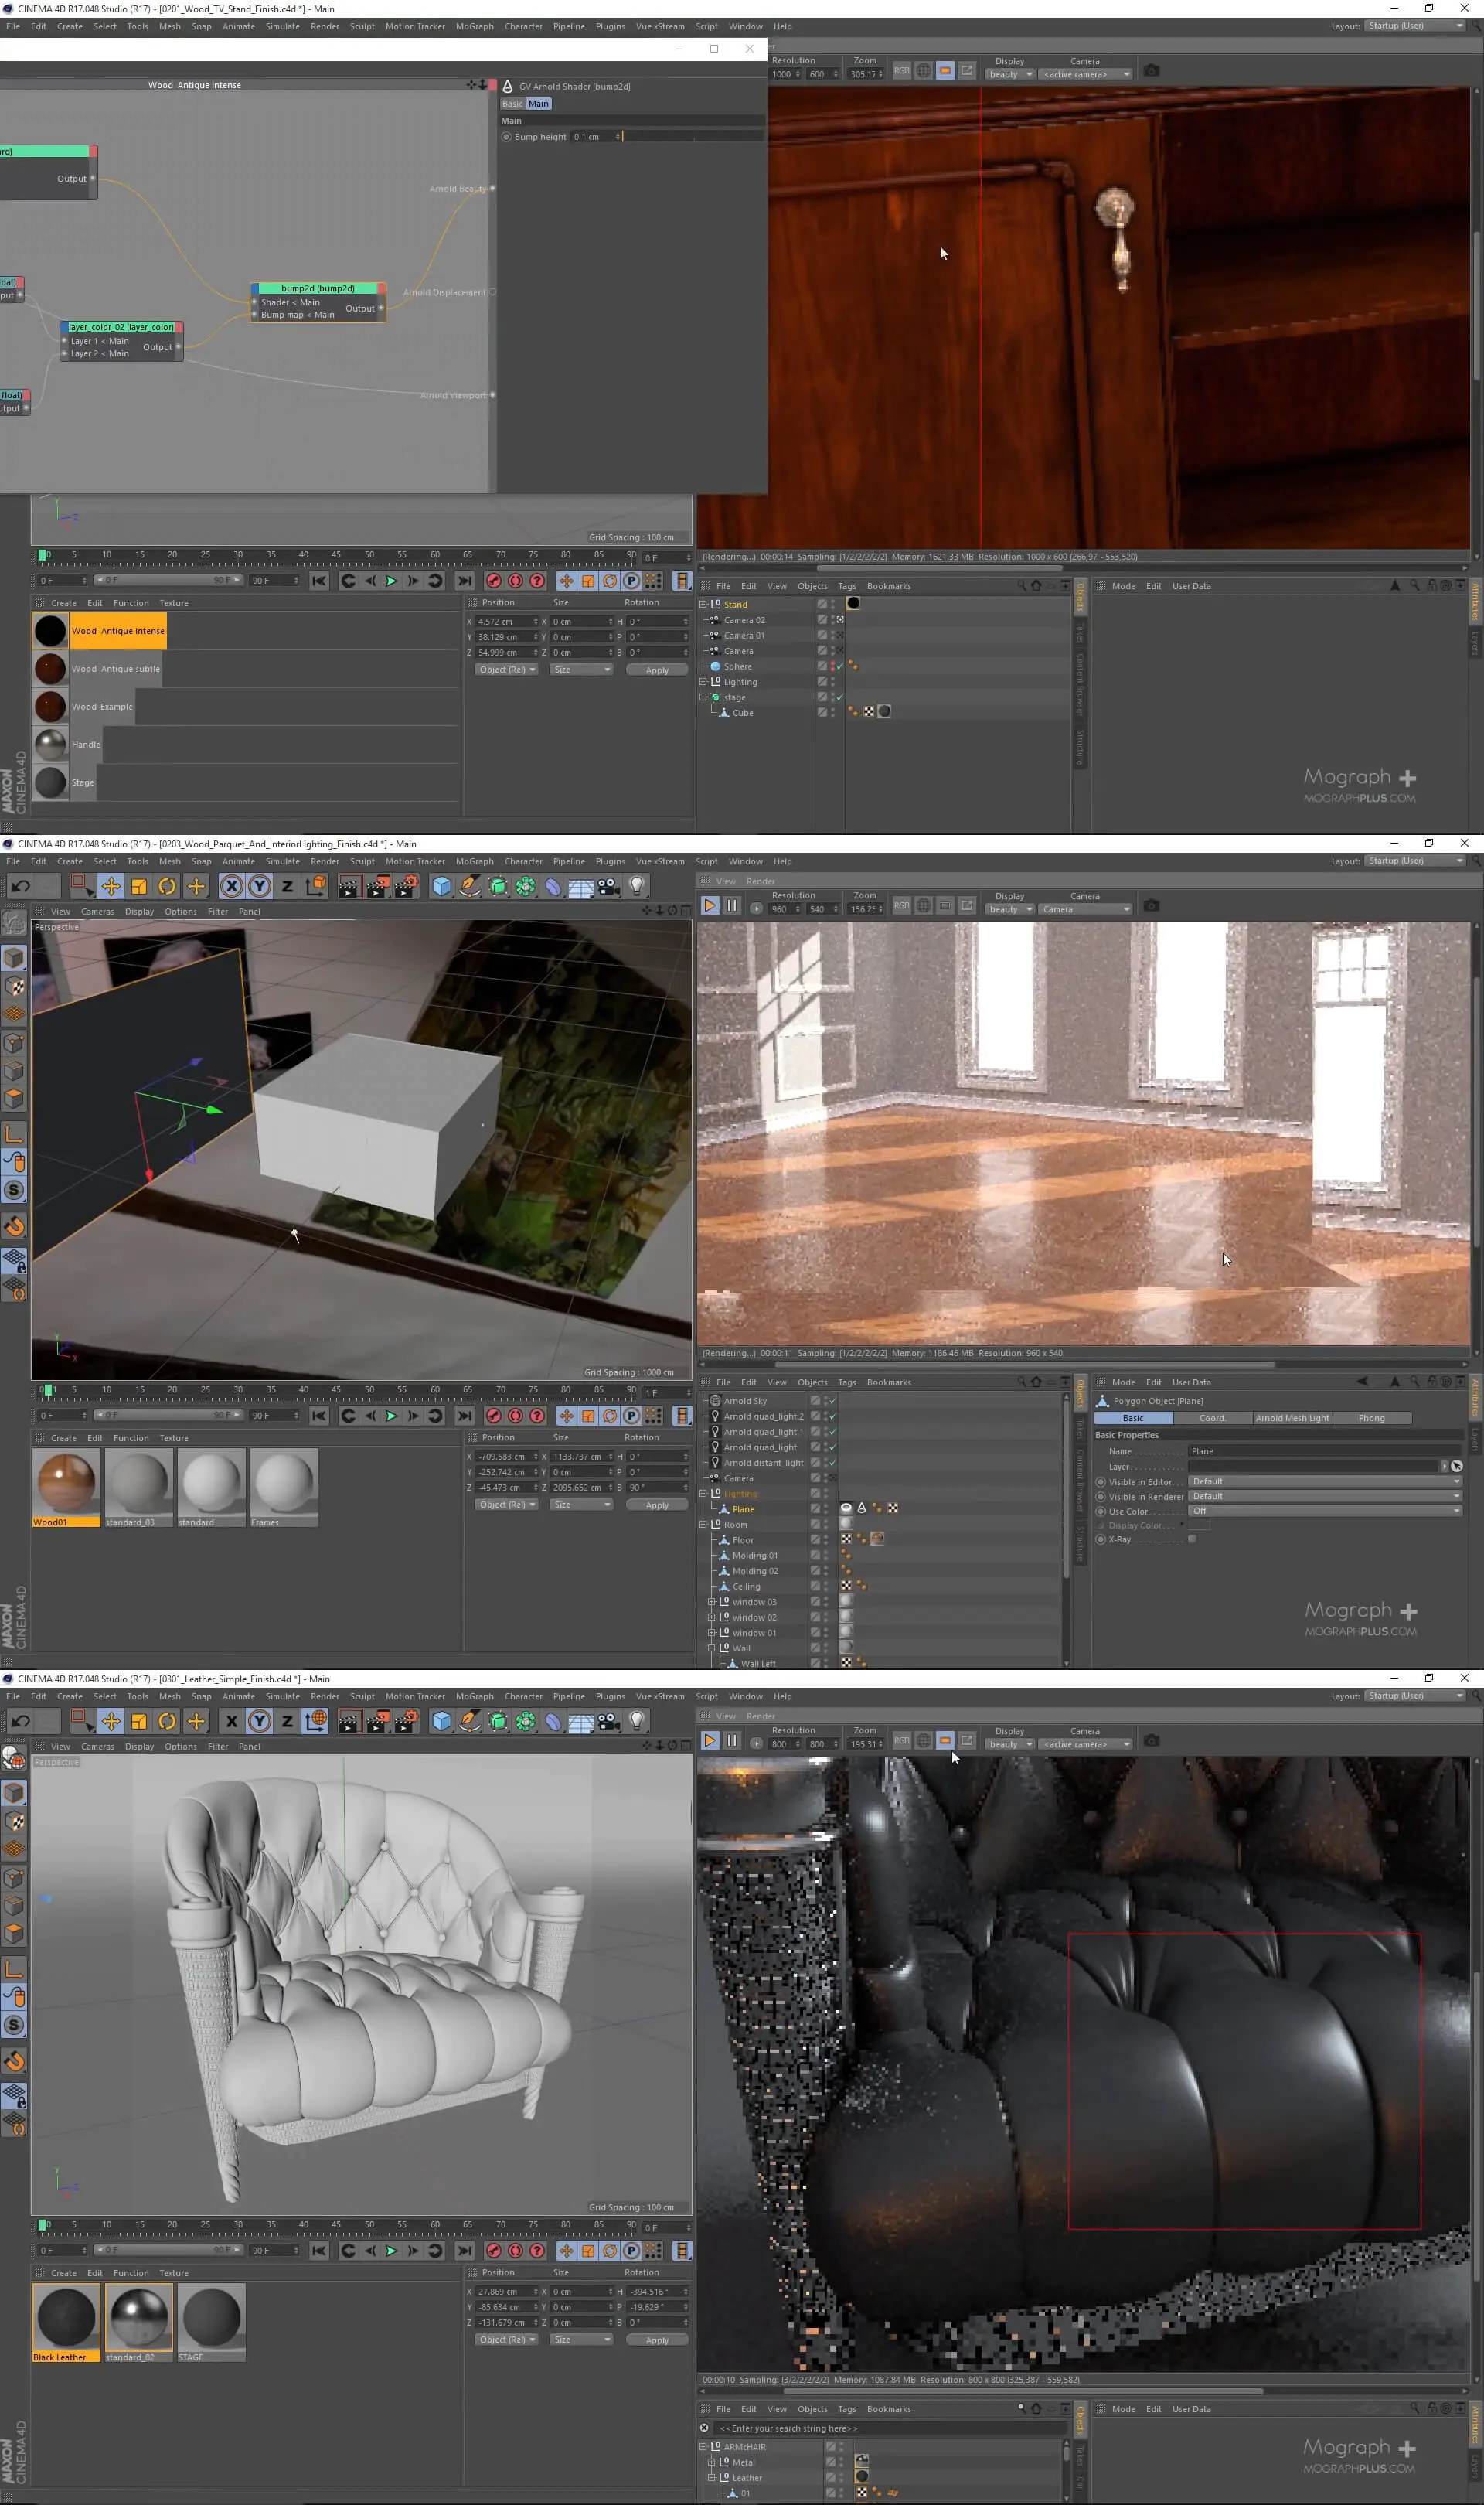Pause IPR render in Wood_Parquet Arnold view
1484x2505 pixels.
(732, 905)
